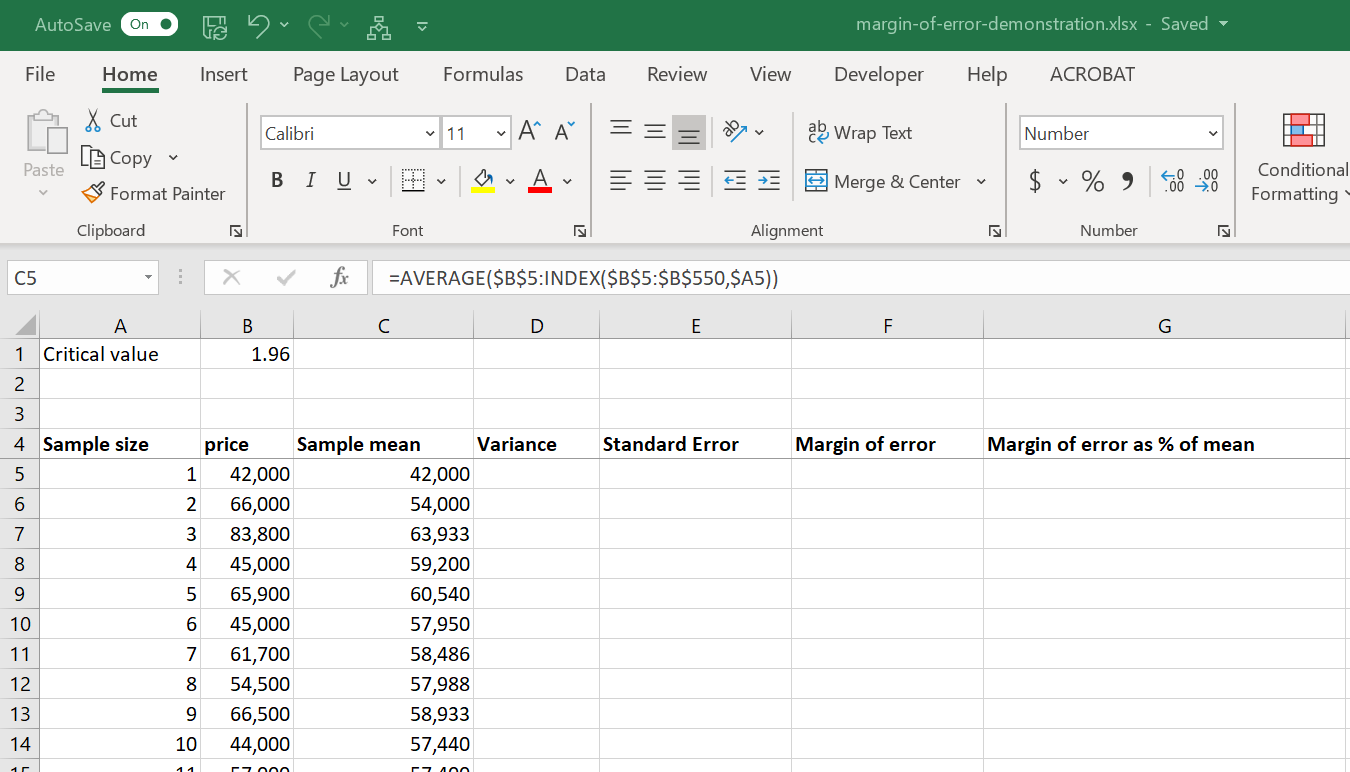The image size is (1350, 772).
Task: Expand the Number format dropdown
Action: click(1213, 133)
